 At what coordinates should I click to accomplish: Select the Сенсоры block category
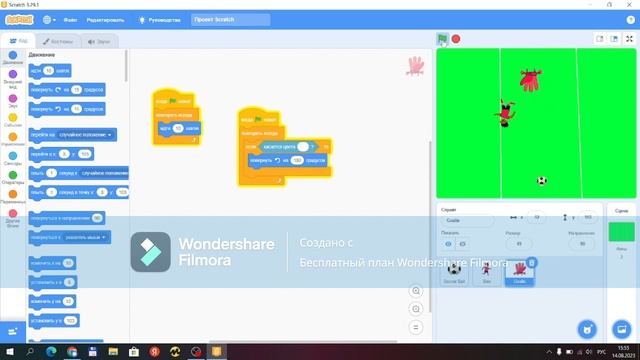pyautogui.click(x=13, y=158)
